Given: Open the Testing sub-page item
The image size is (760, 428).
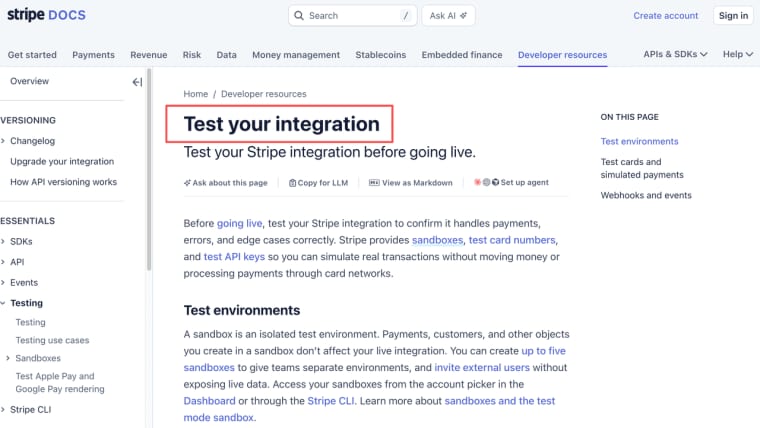Looking at the screenshot, I should point(30,322).
